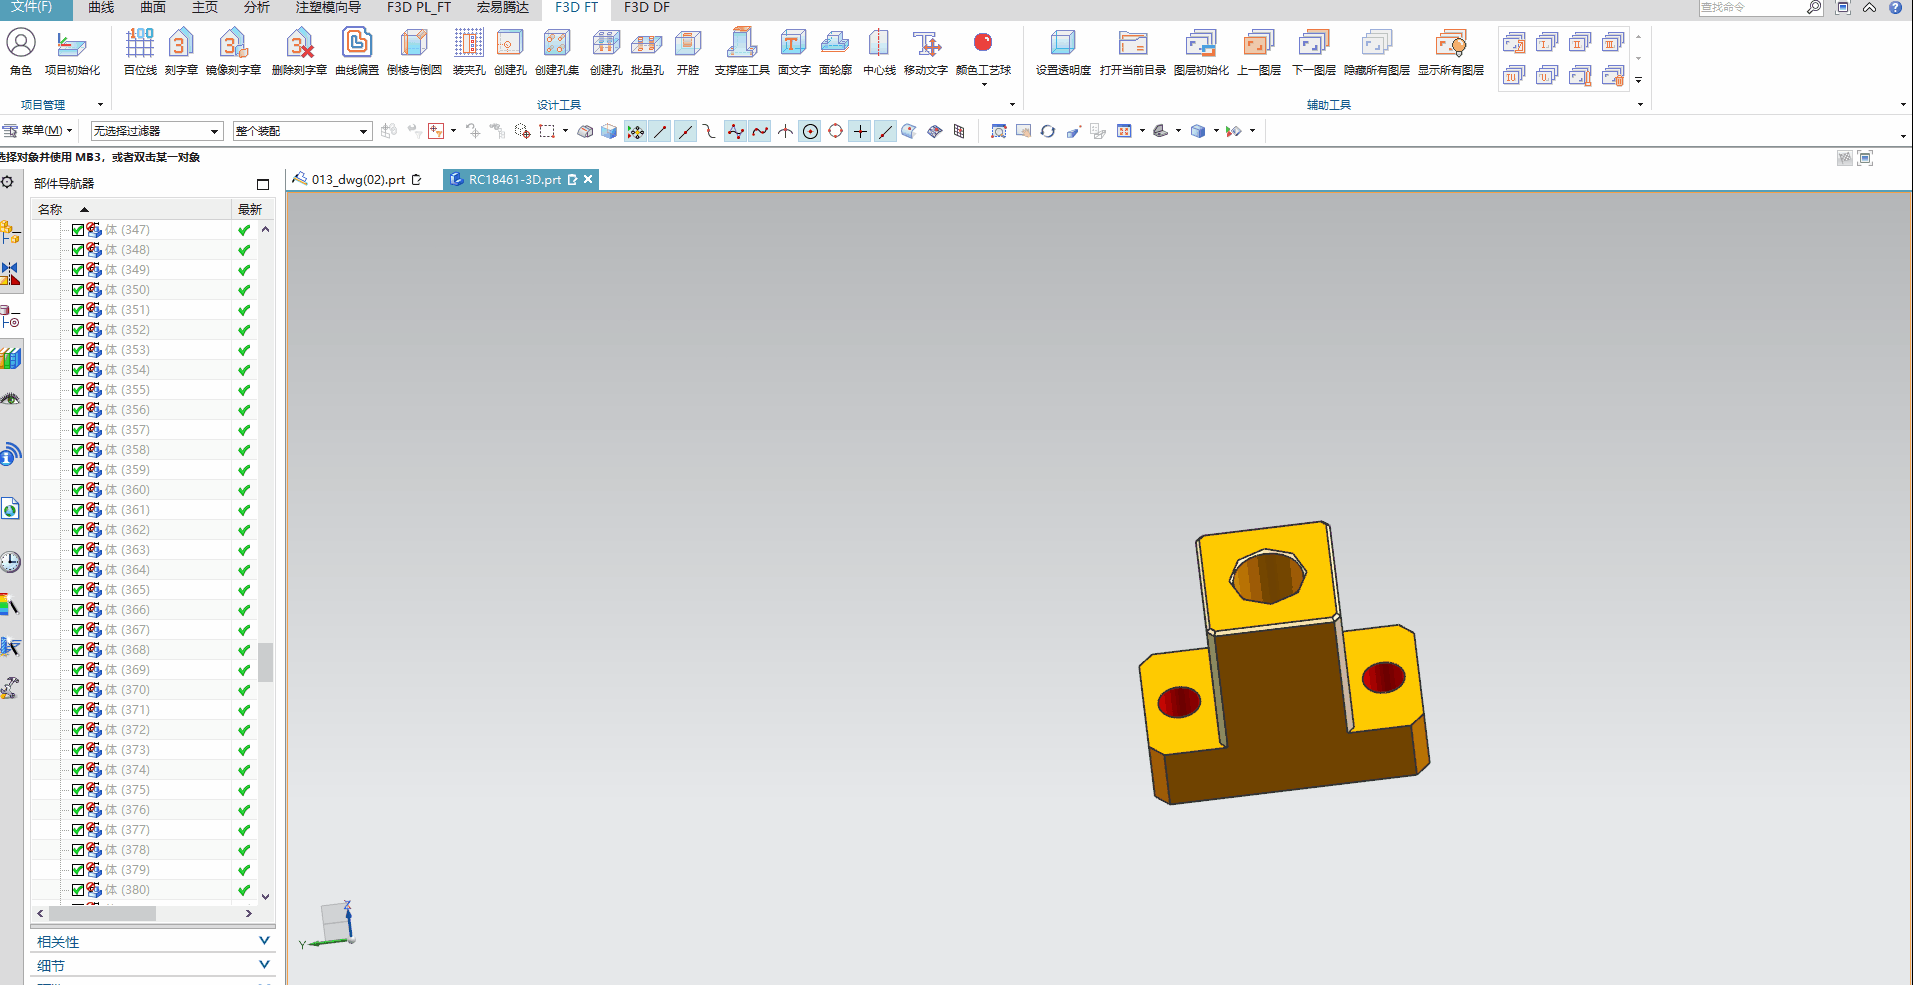Expand the 辅助工具 group options arrow
1913x985 pixels.
pyautogui.click(x=1640, y=105)
